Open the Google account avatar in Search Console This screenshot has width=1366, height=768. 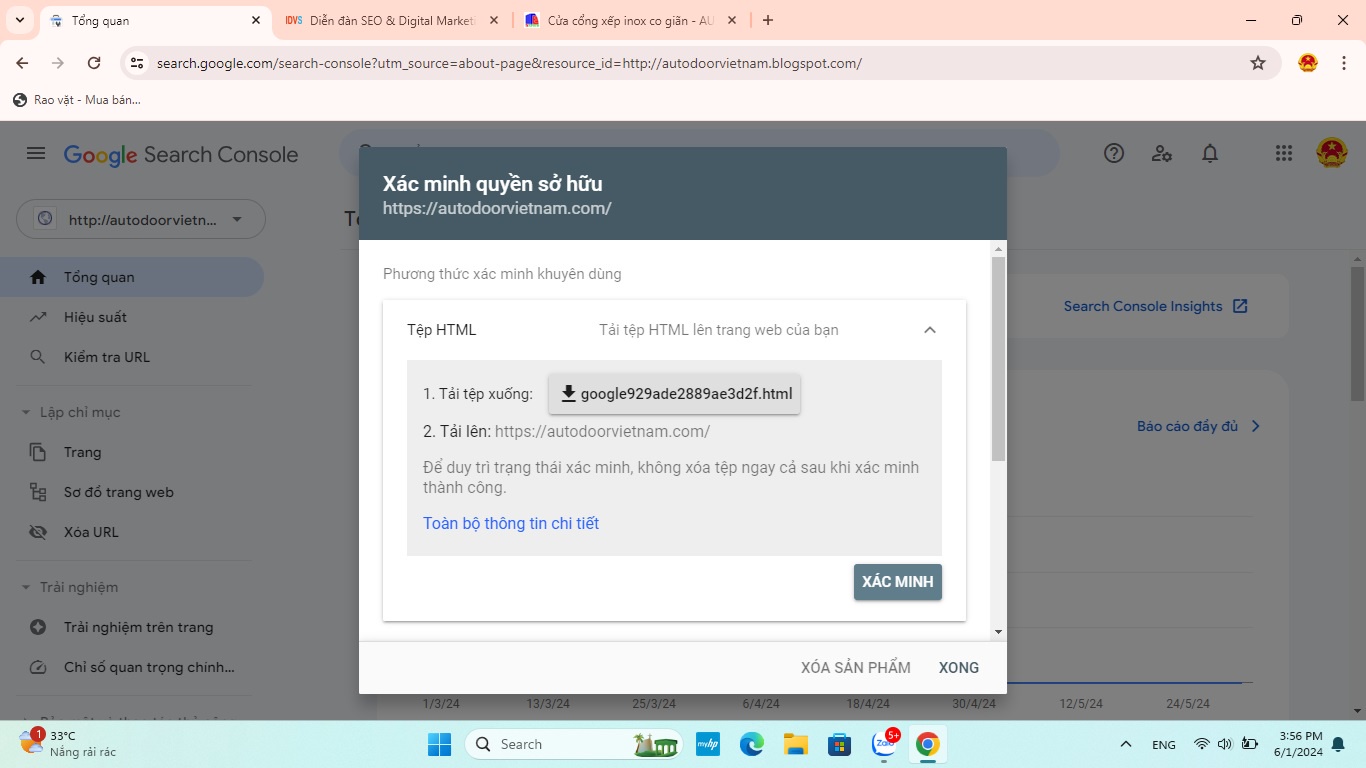(1331, 153)
